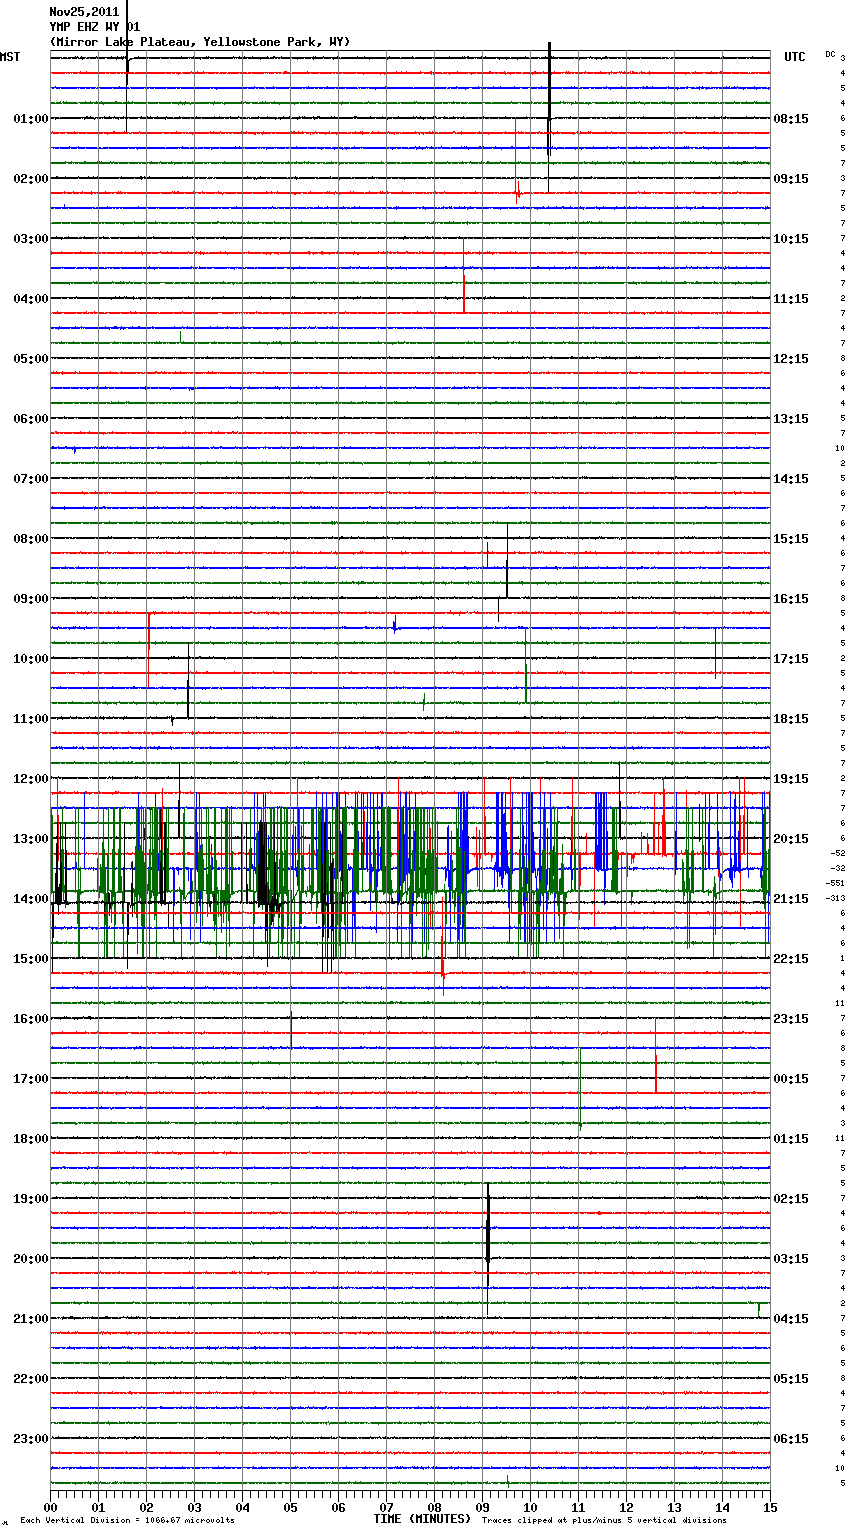The image size is (850, 1534).
Task: Click the date header "Nov25,2011"
Action: click(x=84, y=12)
